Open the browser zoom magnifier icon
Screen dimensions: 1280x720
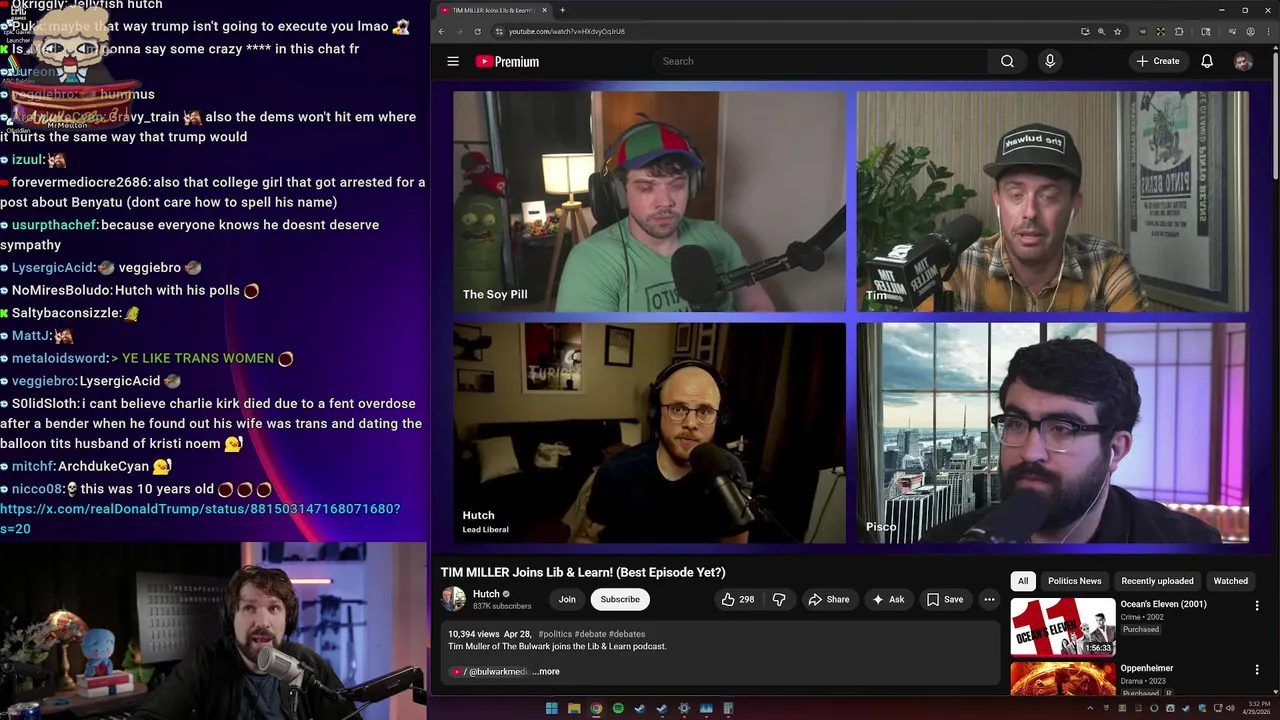1101,31
